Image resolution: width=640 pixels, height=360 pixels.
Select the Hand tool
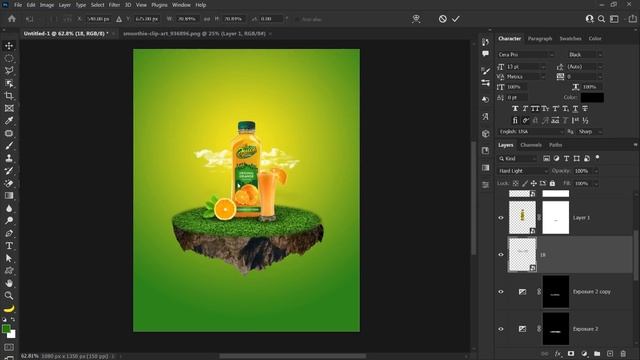coord(9,283)
